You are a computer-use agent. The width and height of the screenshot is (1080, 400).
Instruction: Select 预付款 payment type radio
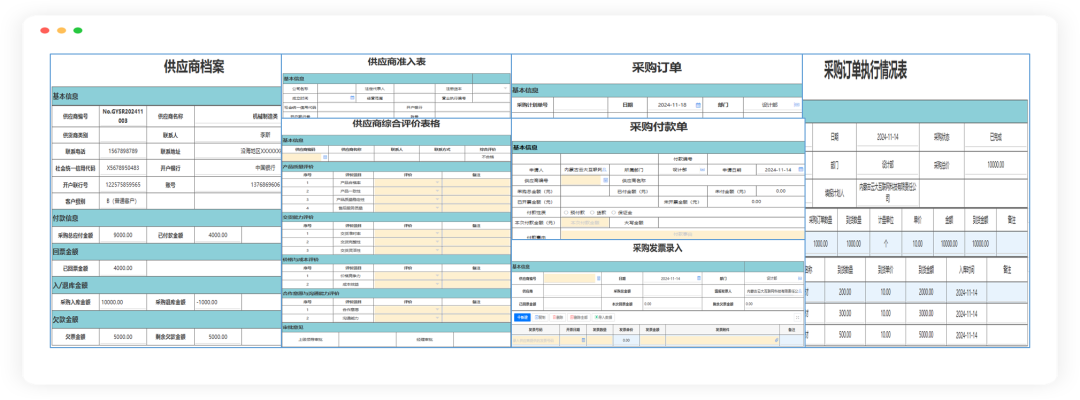tap(566, 212)
